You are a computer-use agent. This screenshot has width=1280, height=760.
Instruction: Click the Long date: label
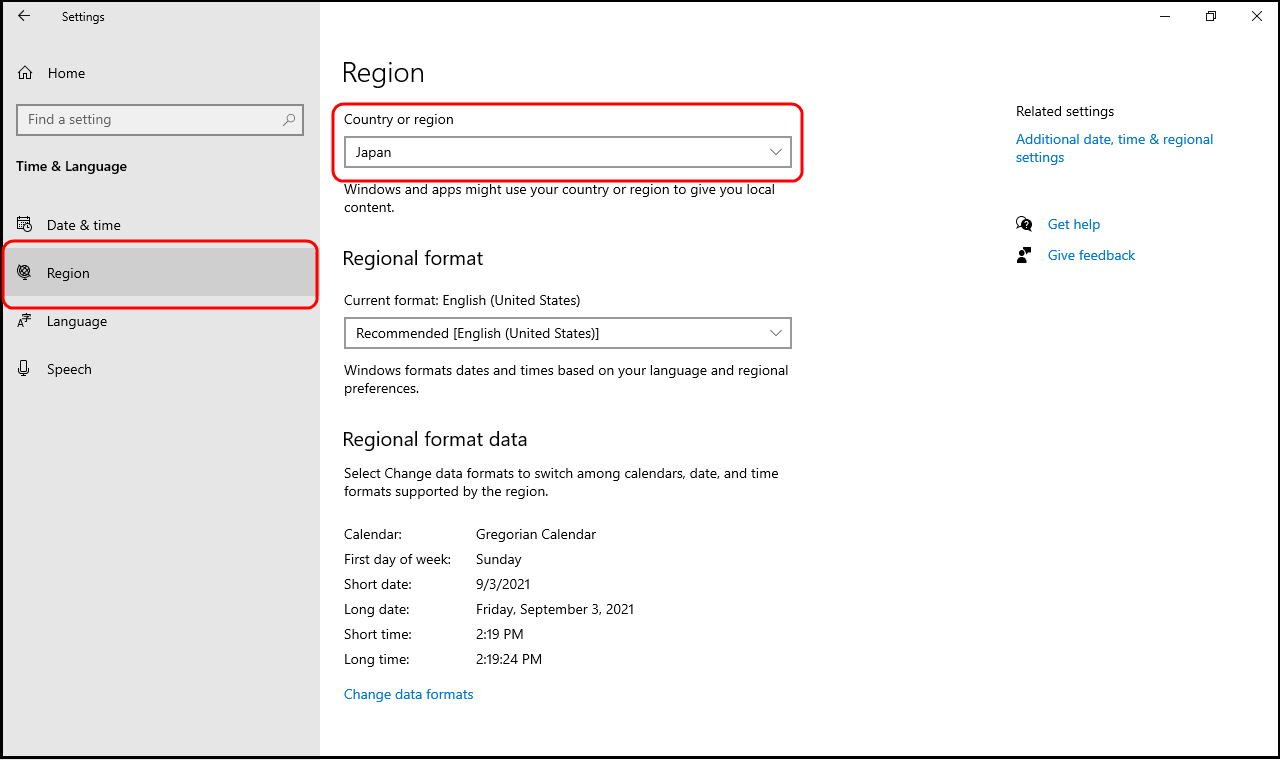tap(377, 609)
